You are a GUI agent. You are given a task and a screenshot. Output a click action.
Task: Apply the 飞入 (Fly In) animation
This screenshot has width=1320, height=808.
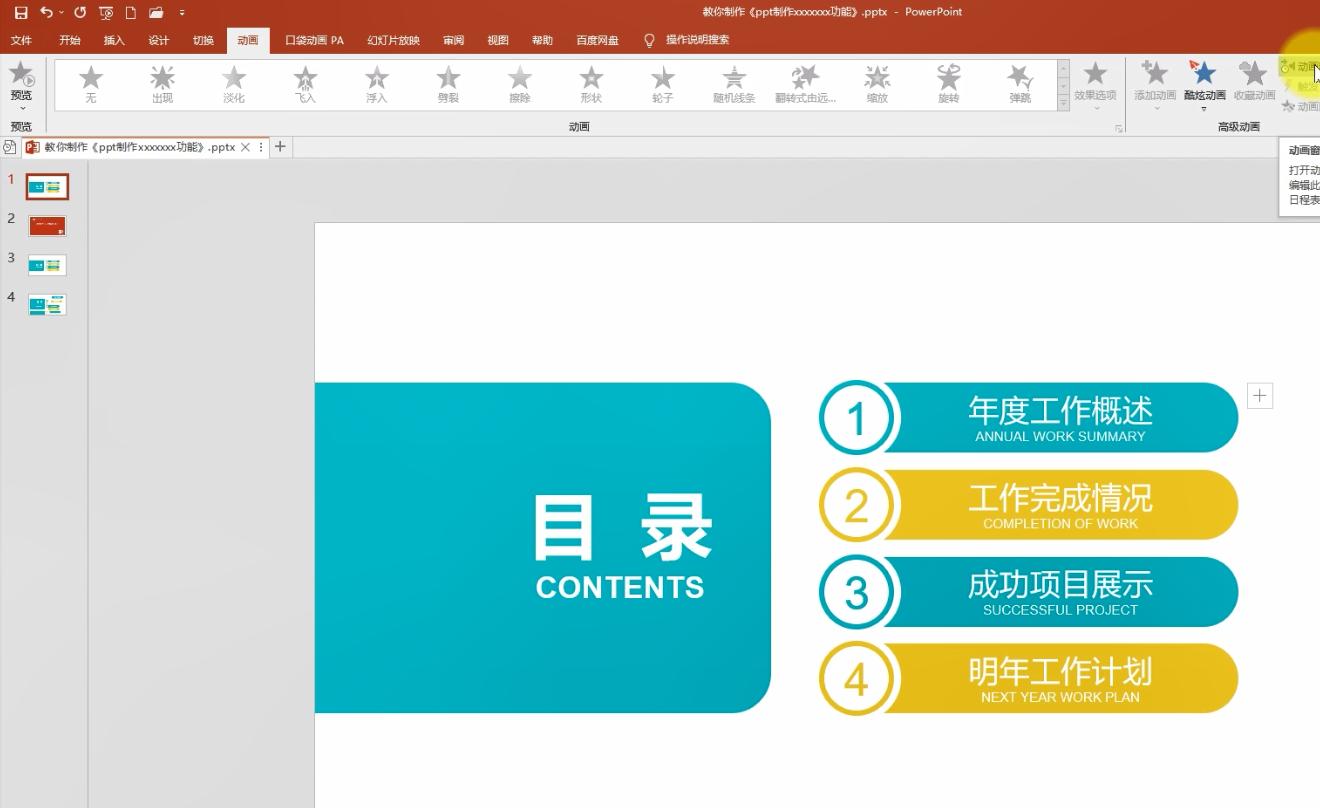pyautogui.click(x=304, y=83)
